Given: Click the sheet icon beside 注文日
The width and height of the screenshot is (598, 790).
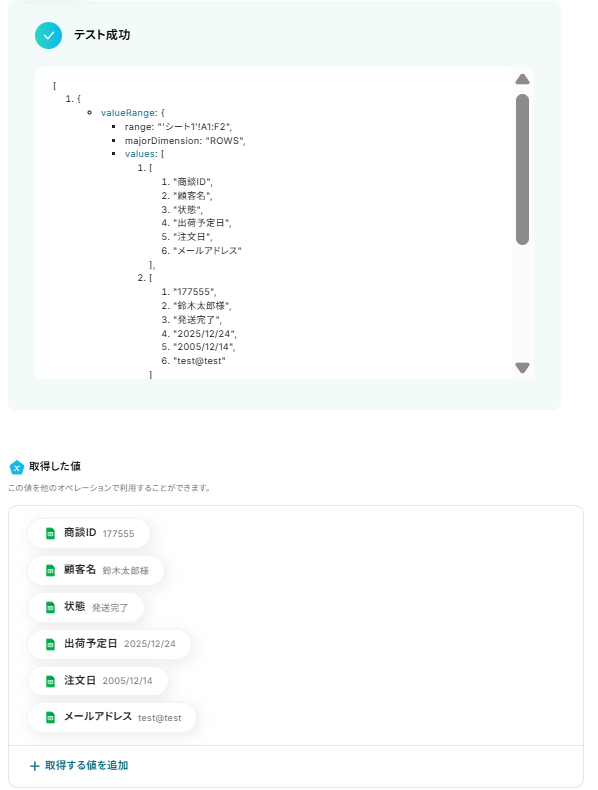Looking at the screenshot, I should [x=50, y=681].
